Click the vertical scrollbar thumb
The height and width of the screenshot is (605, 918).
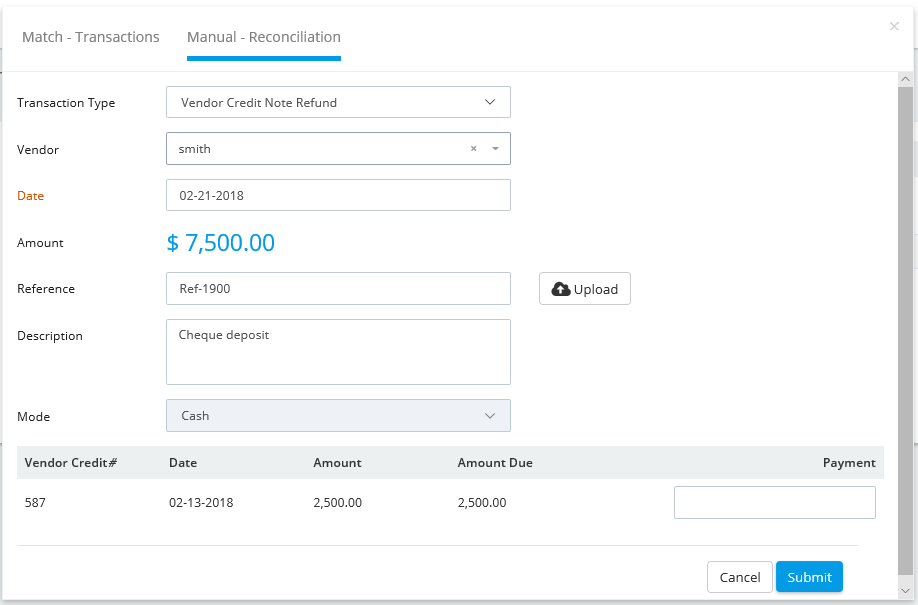[x=905, y=331]
